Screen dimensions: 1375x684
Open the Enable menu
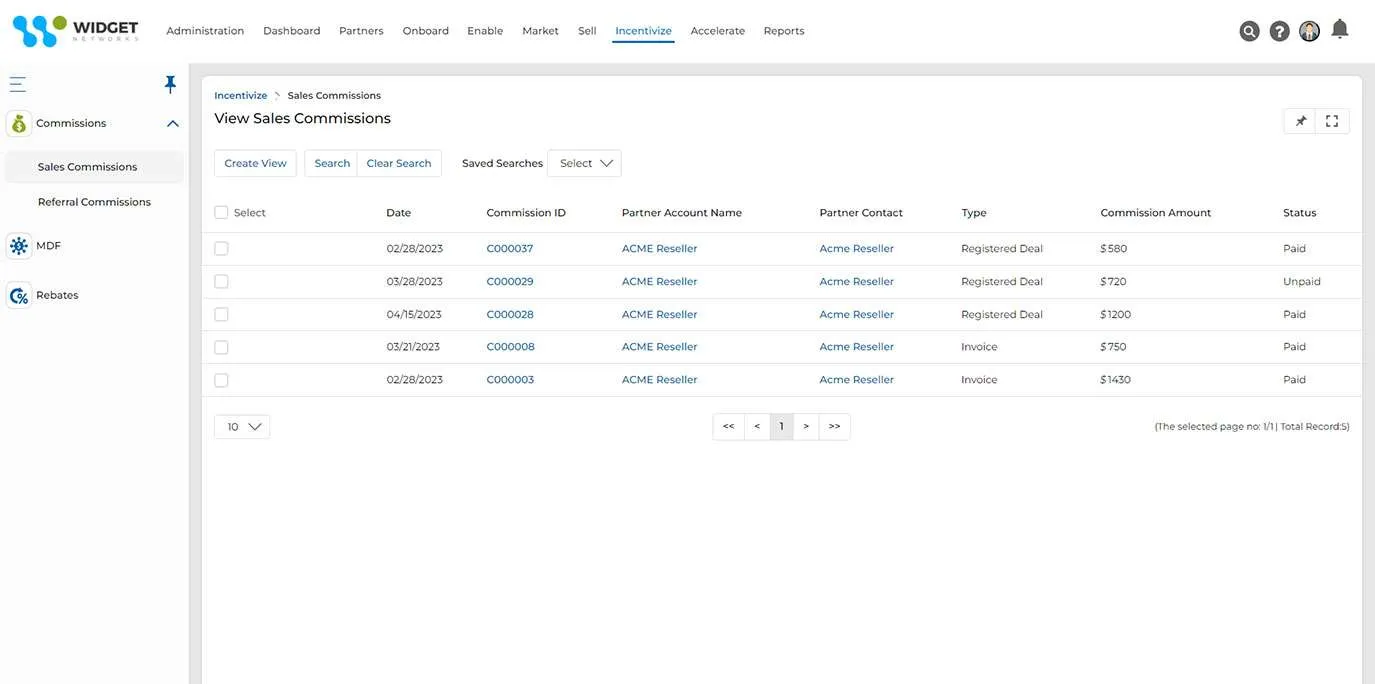(x=485, y=31)
